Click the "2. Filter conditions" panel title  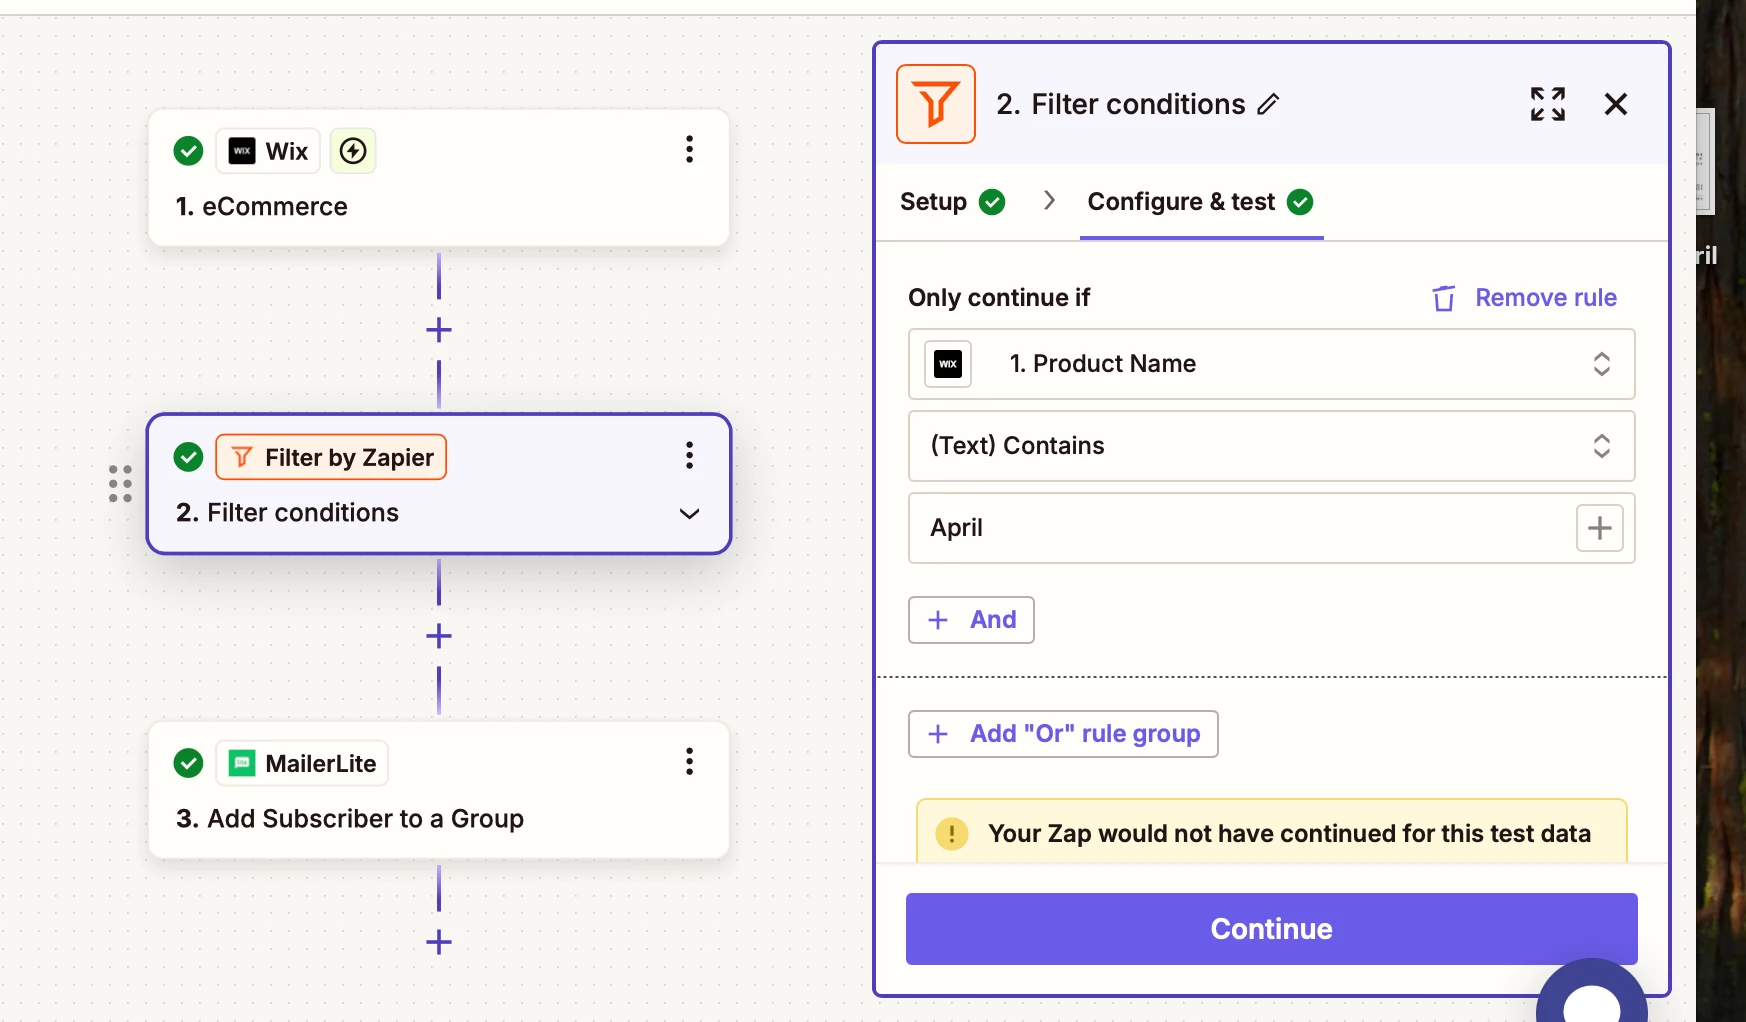click(x=1120, y=104)
